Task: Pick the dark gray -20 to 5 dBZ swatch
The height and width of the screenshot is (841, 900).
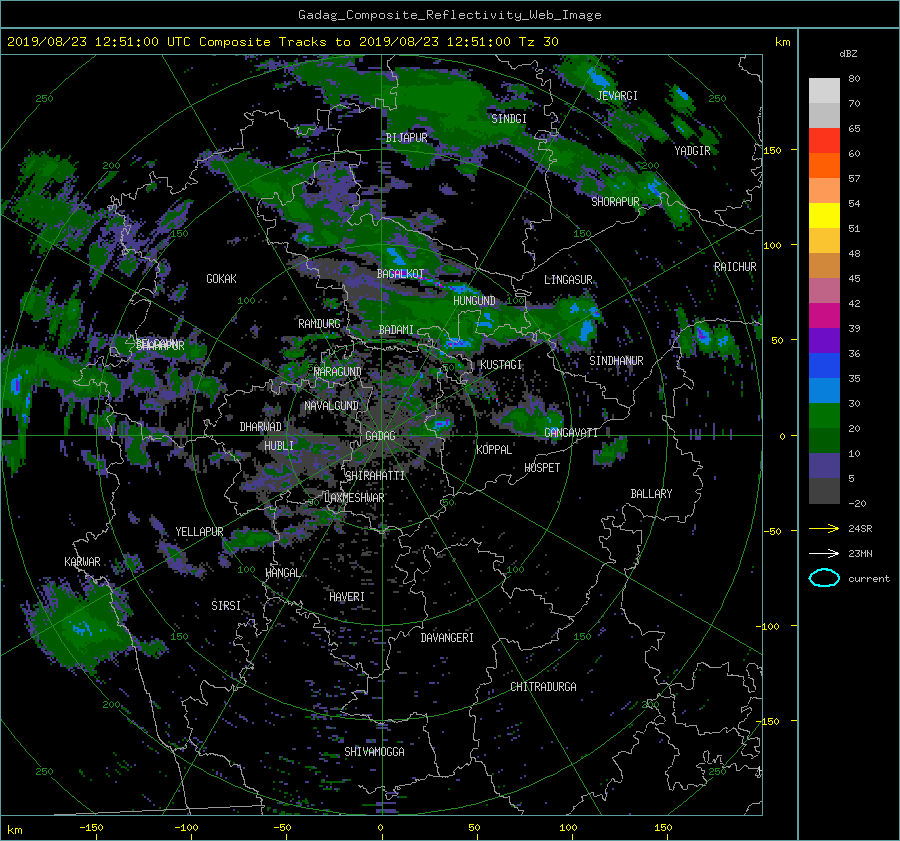Action: [824, 490]
